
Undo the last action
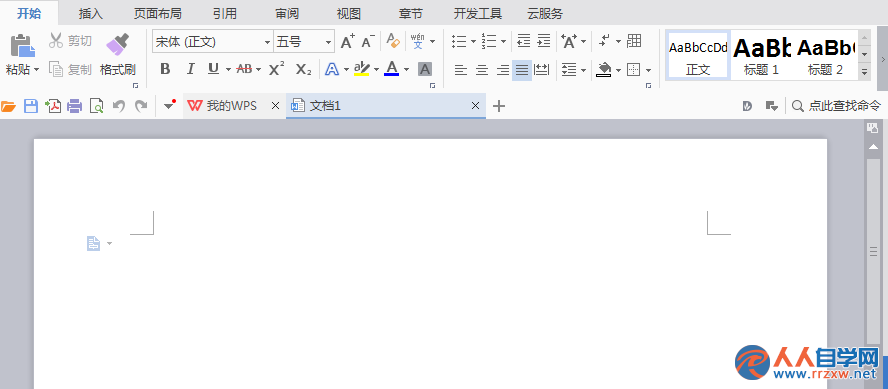(x=118, y=106)
